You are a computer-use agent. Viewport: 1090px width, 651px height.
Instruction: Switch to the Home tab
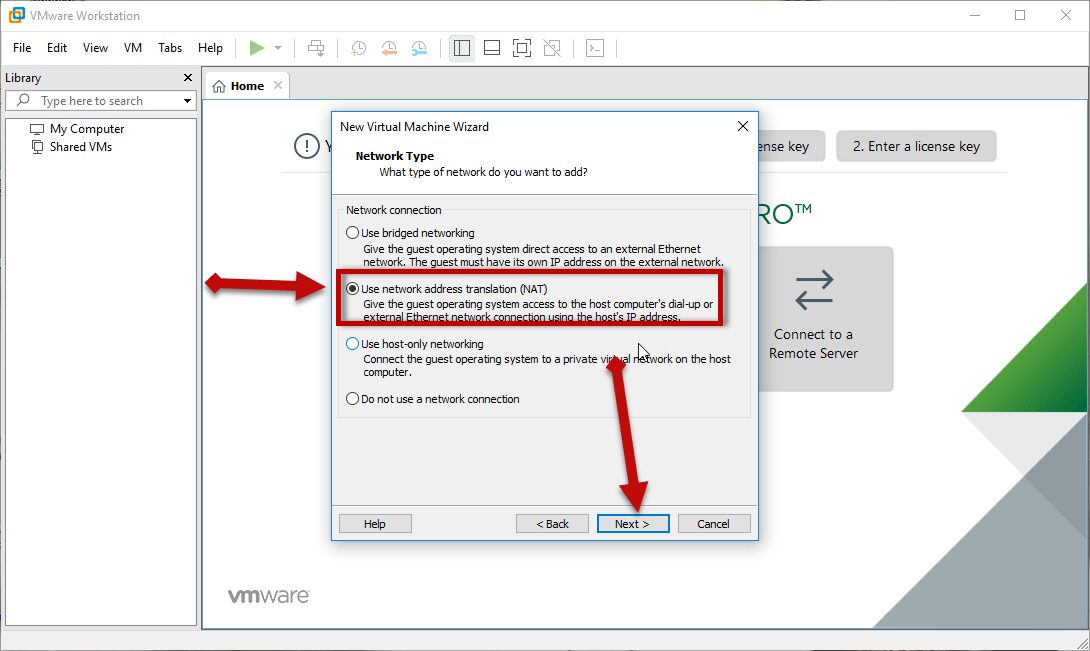240,86
